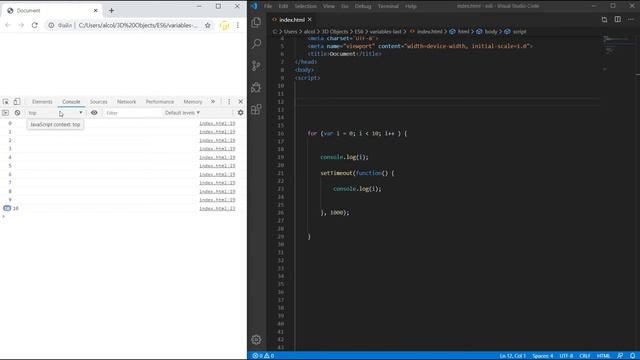This screenshot has width=640, height=360.
Task: Open index.html link for log 0
Action: point(217,123)
